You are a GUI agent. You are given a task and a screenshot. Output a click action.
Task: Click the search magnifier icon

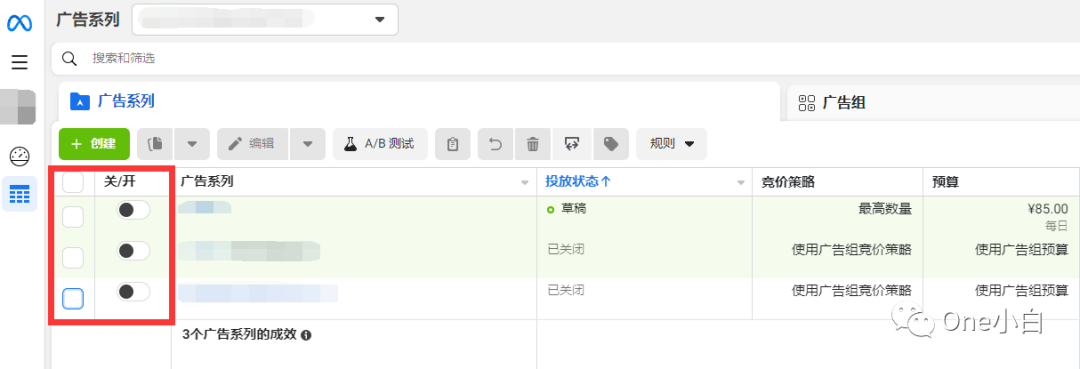point(69,59)
